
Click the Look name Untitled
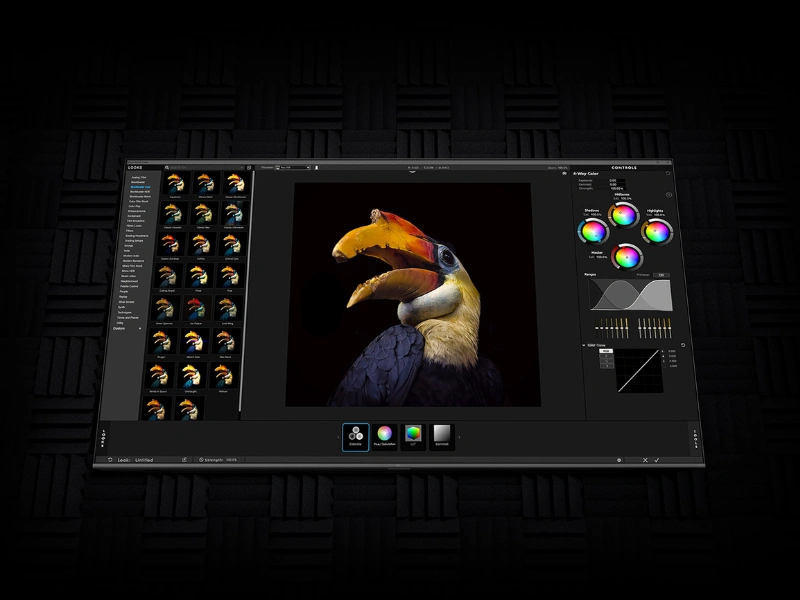pyautogui.click(x=144, y=460)
